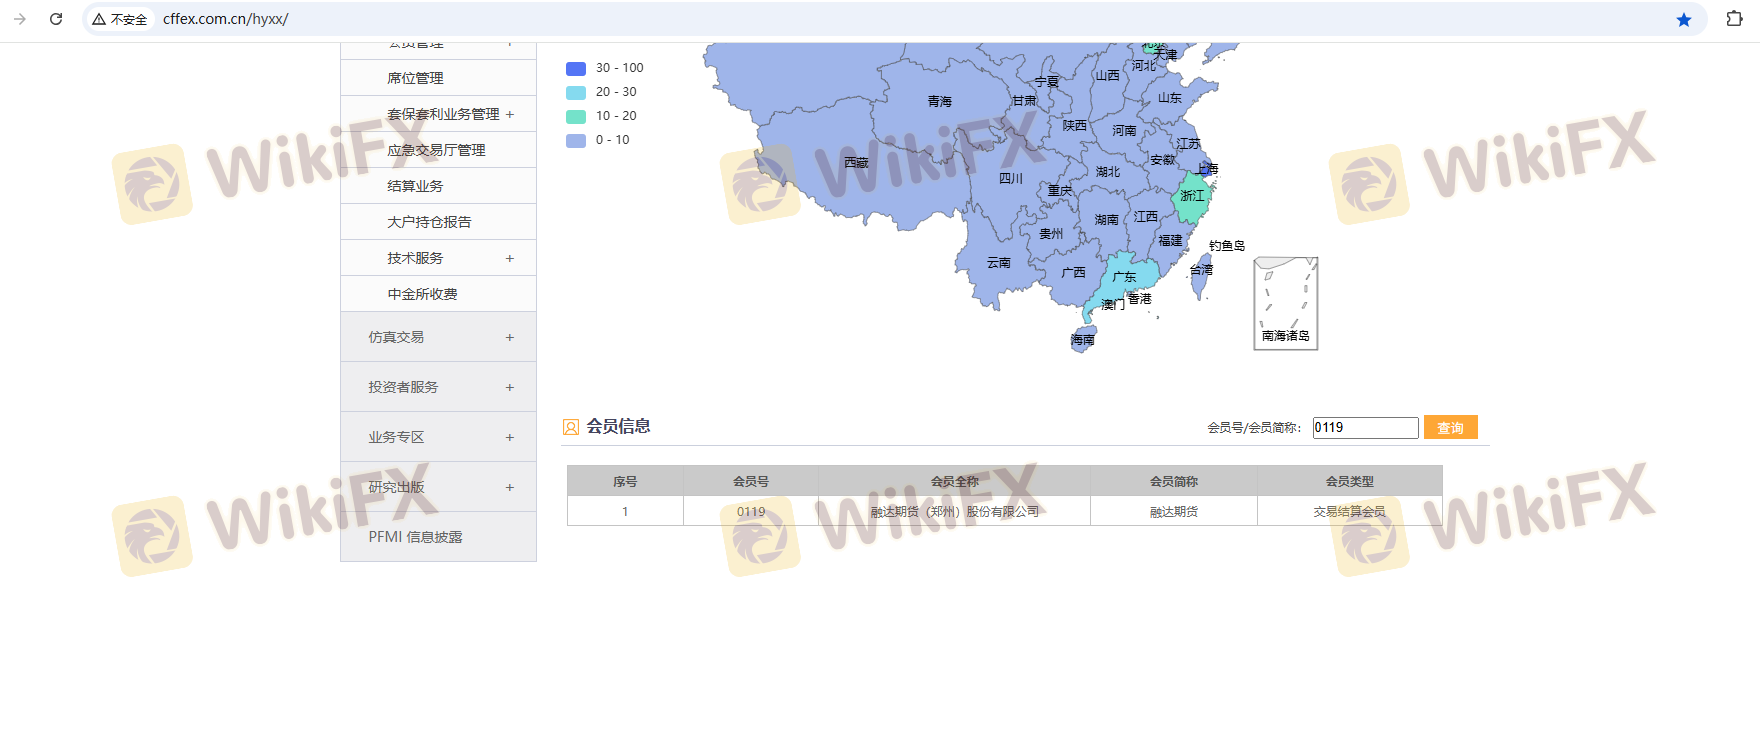Click the orange 查询 button
The width and height of the screenshot is (1760, 730).
1450,427
